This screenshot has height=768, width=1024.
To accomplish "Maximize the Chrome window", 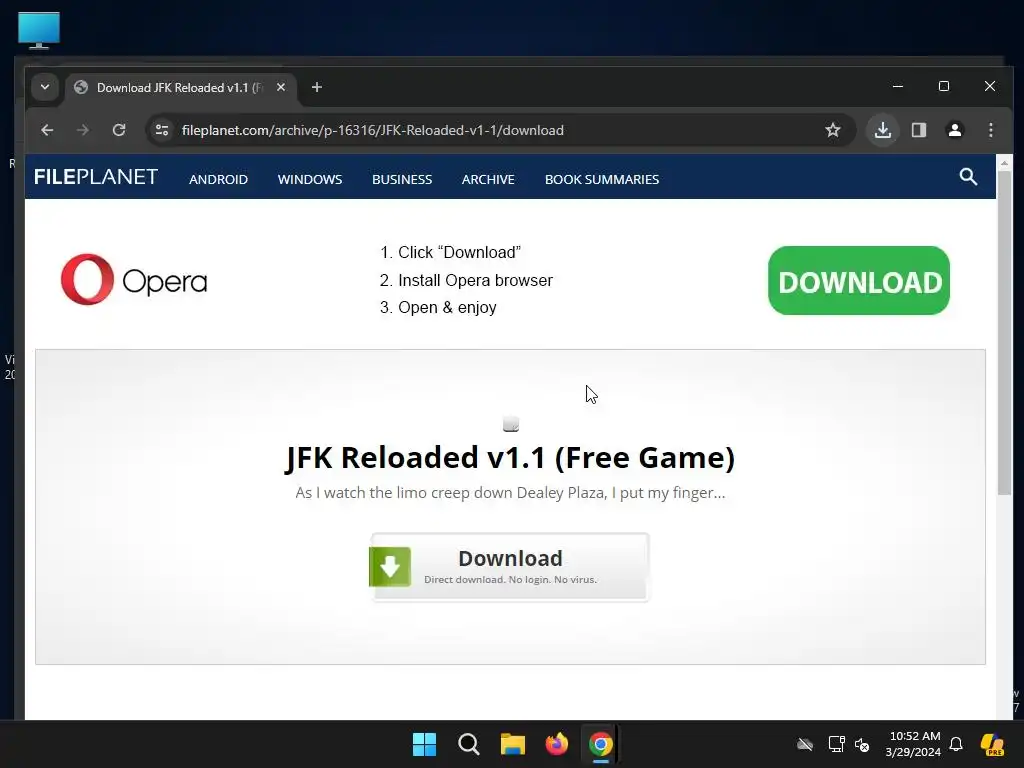I will tap(944, 86).
